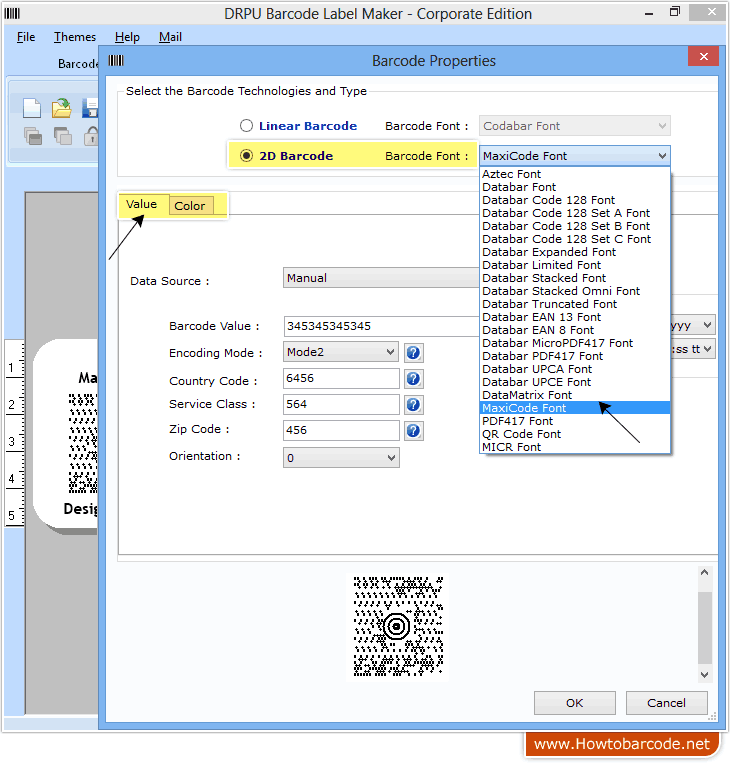Choose Databar Code 128 Font option
The image size is (730, 763).
[575, 200]
